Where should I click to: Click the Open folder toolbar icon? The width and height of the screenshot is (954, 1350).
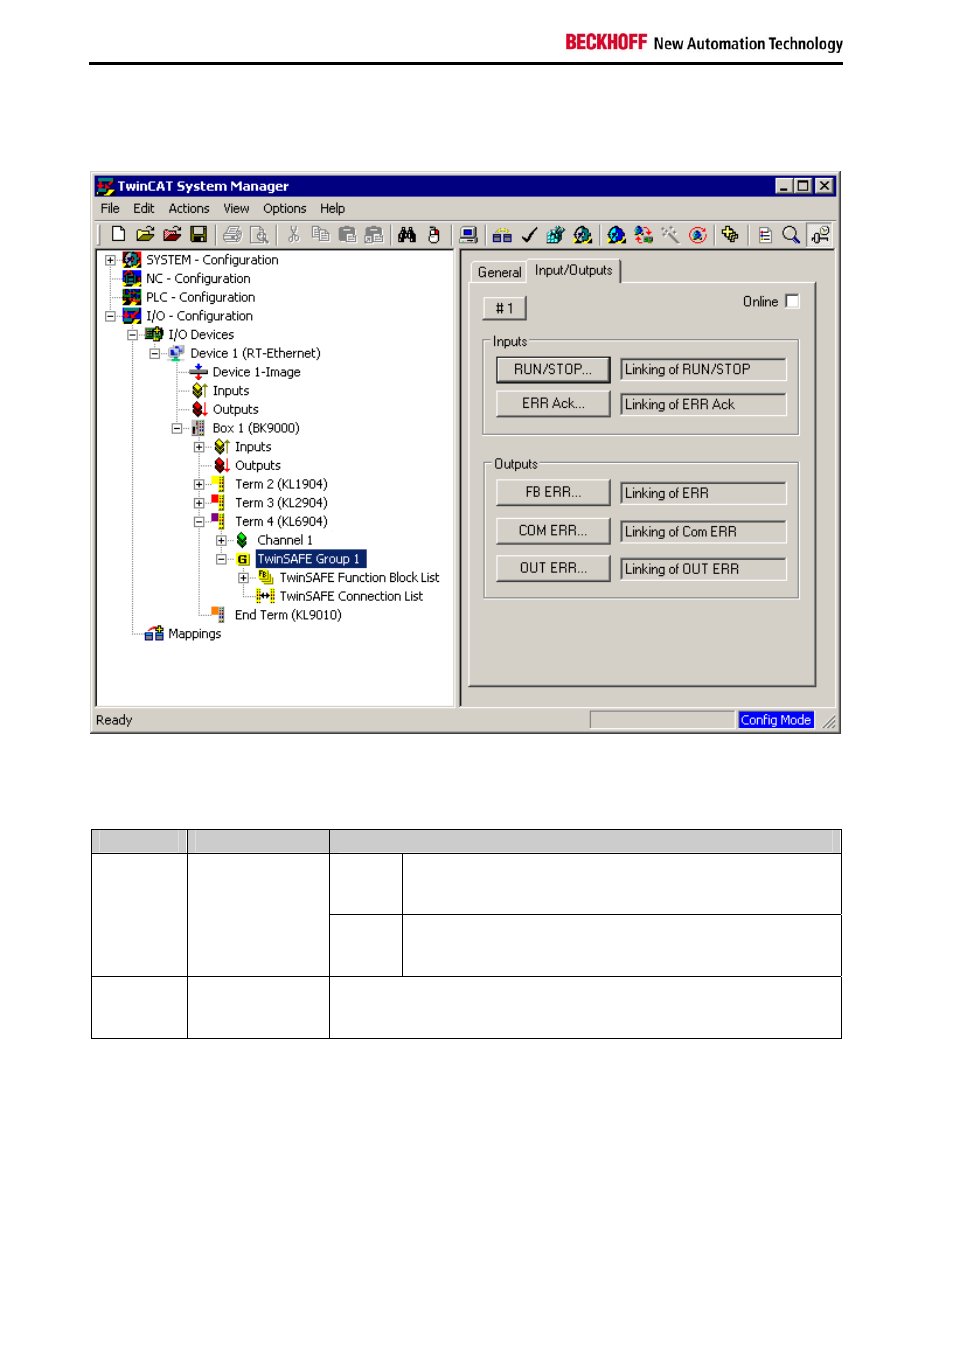tap(145, 235)
